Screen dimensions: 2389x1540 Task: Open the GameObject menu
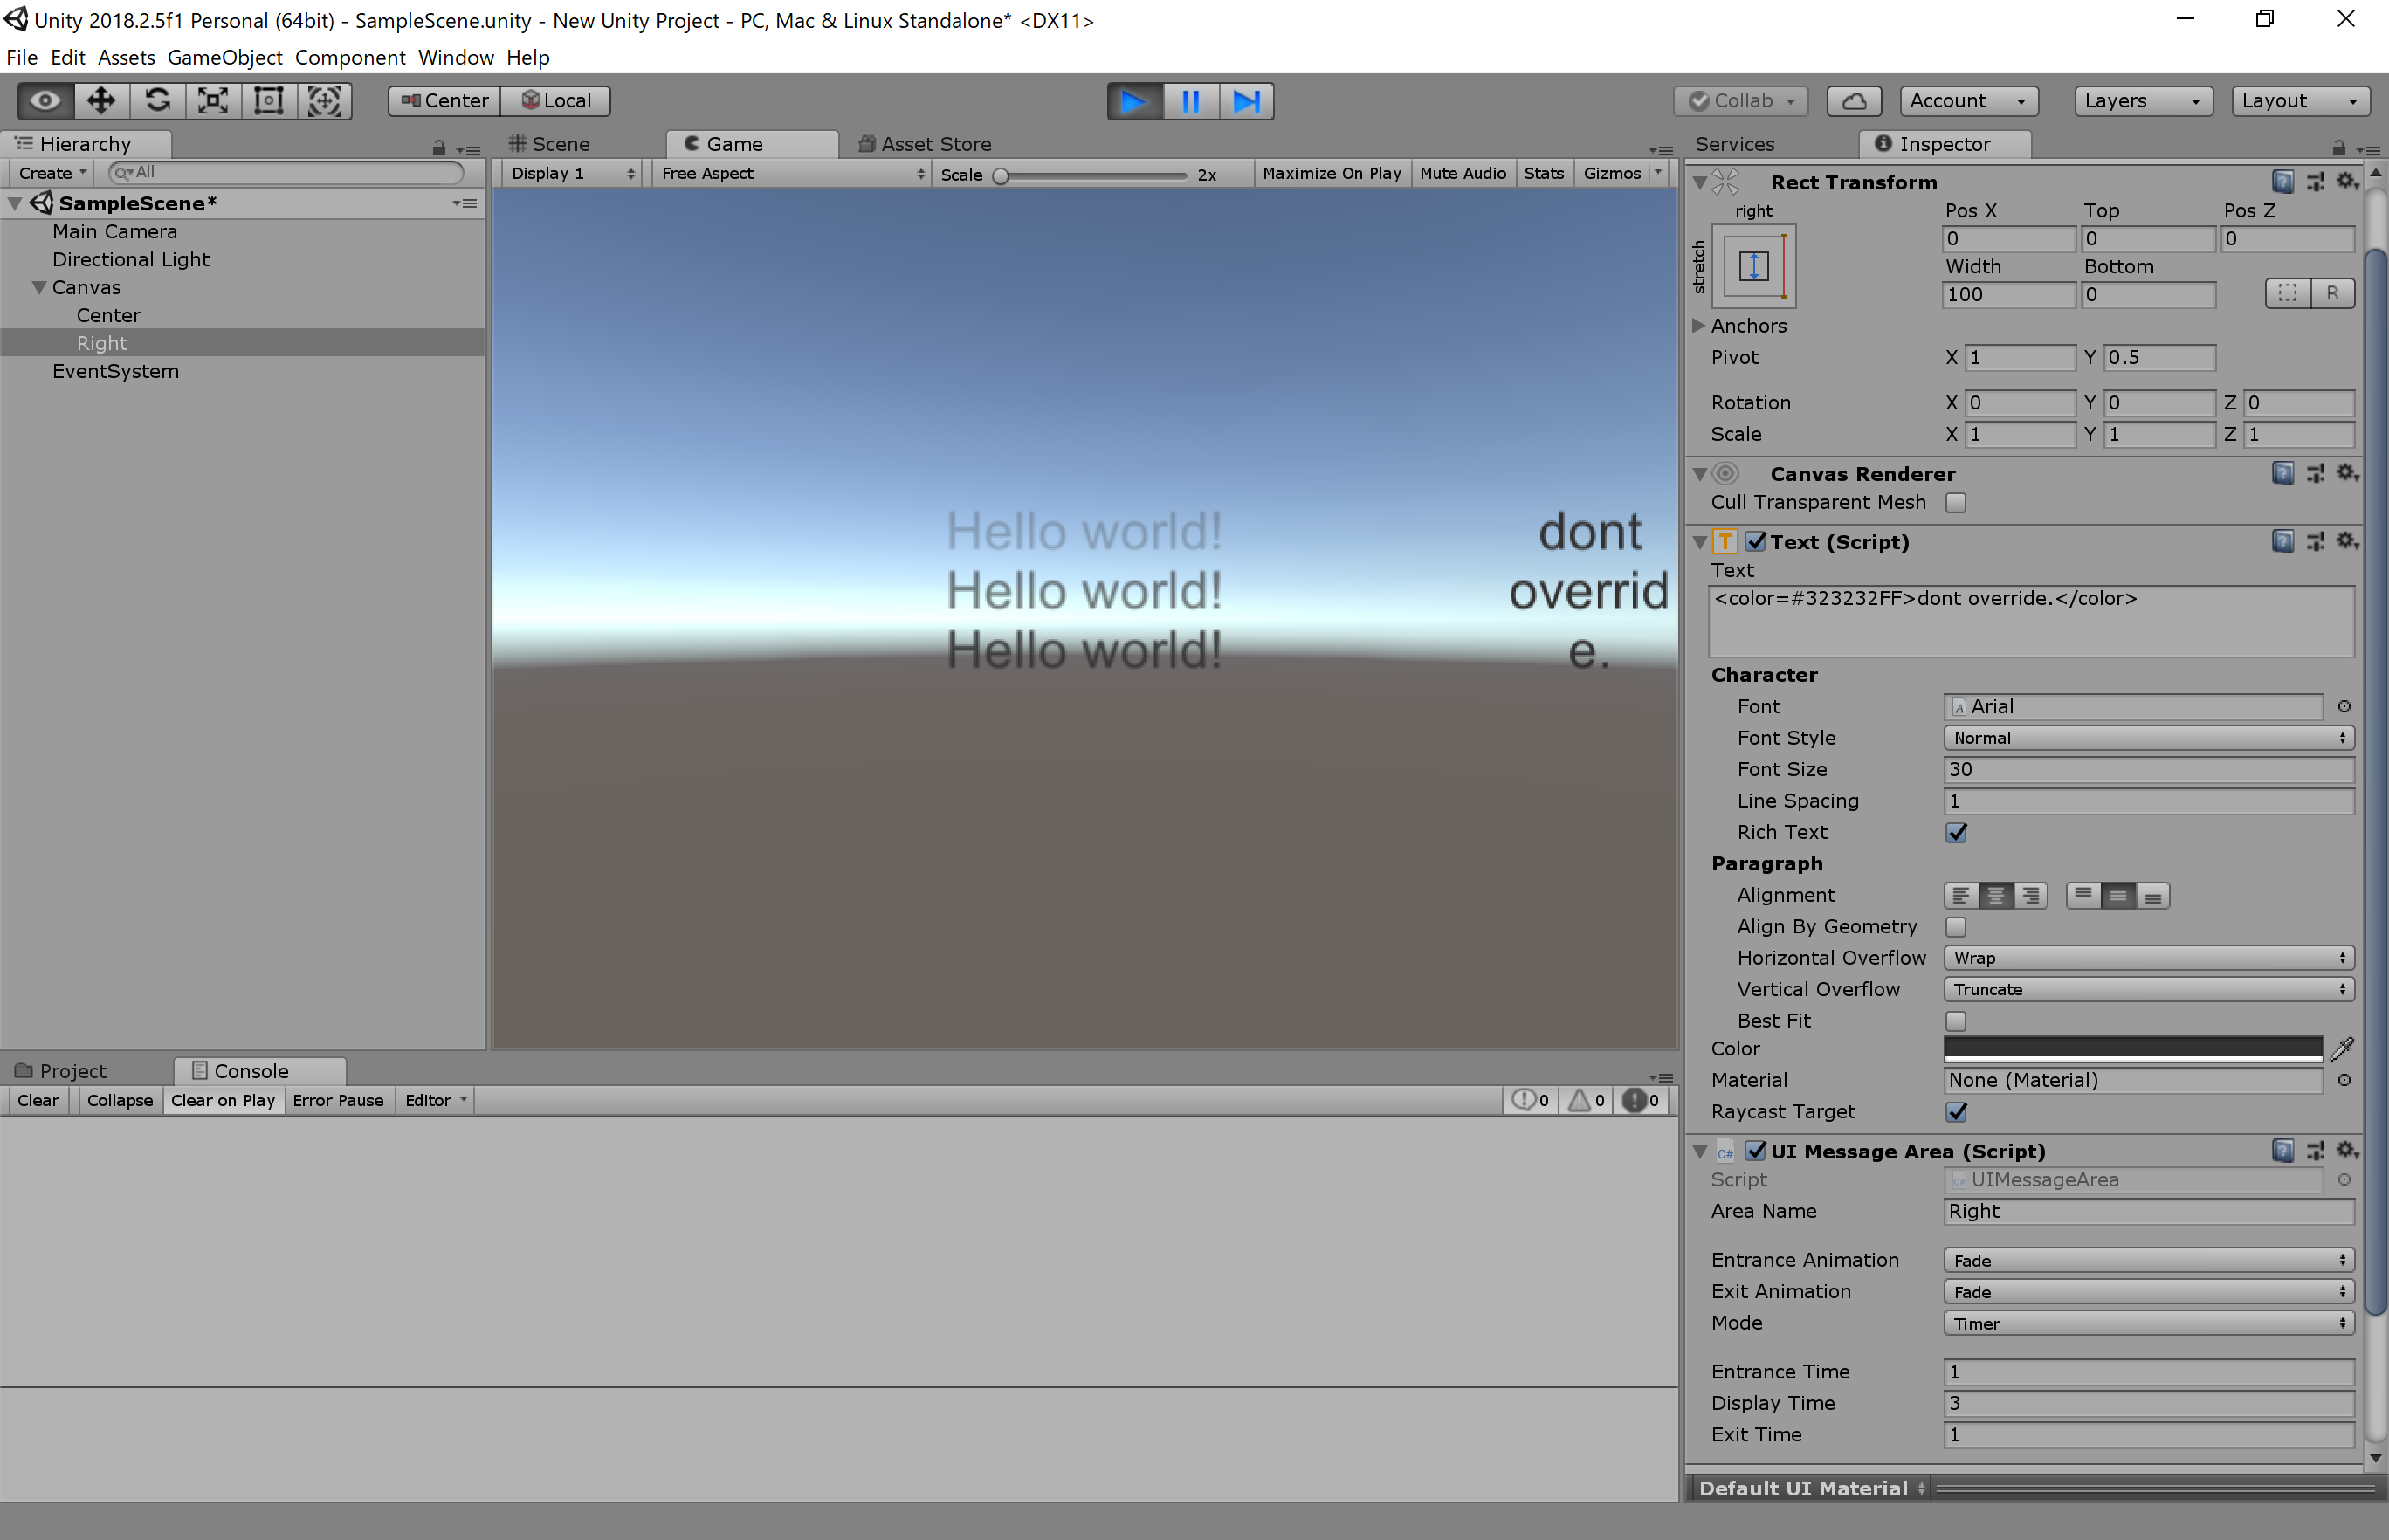click(x=225, y=57)
